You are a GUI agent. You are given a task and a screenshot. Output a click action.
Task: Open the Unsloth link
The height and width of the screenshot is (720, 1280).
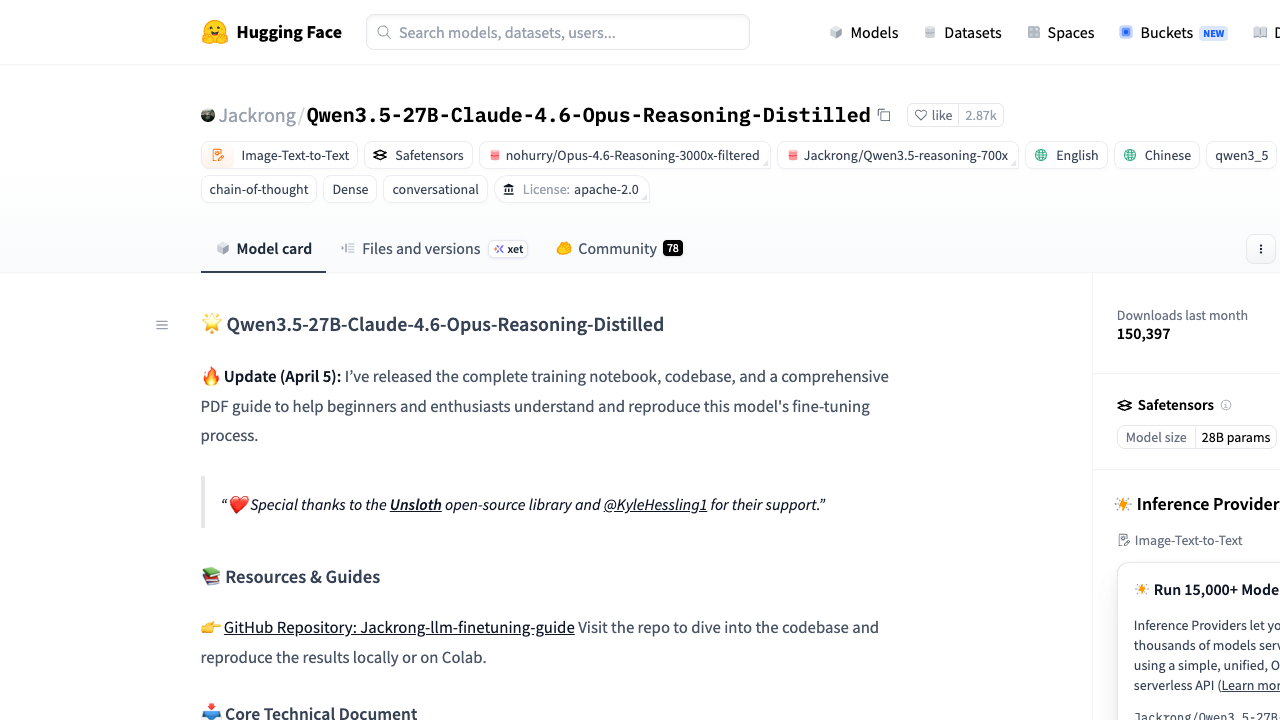point(416,504)
